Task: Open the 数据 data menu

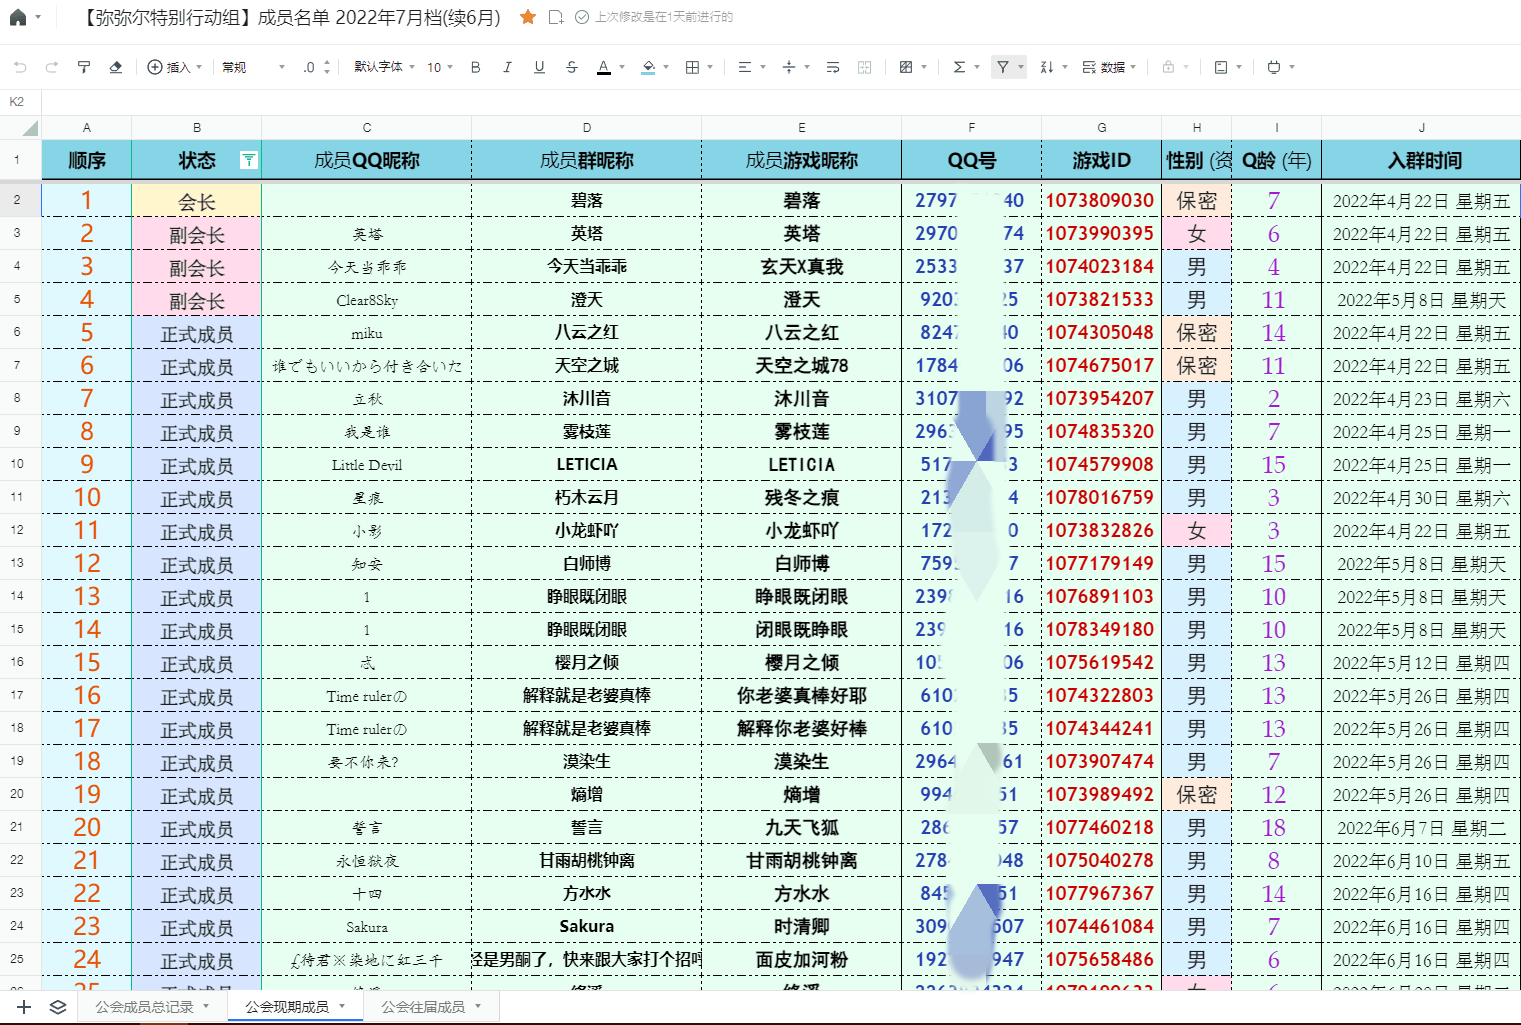Action: click(1108, 67)
